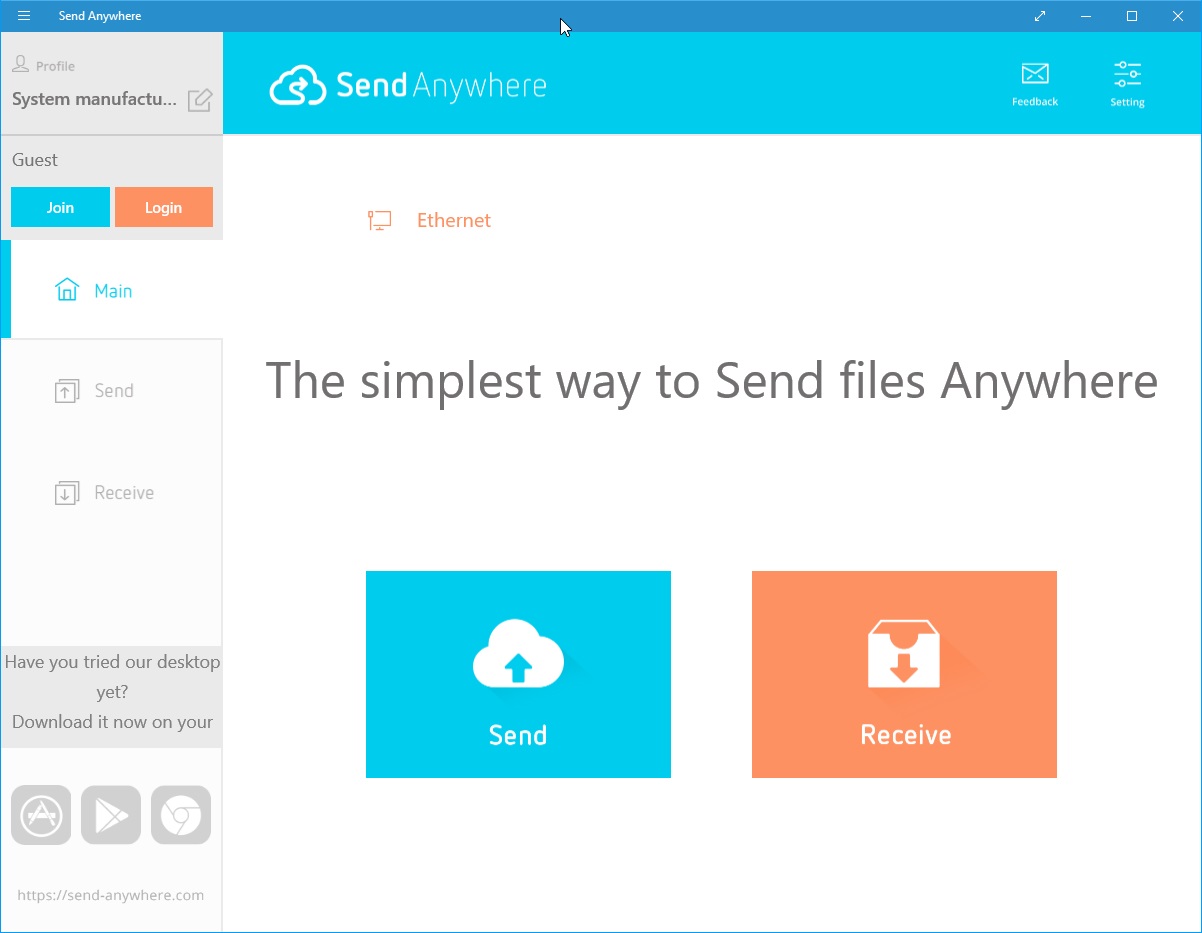Open the Chrome extension icon
This screenshot has height=933, width=1202.
coord(181,815)
